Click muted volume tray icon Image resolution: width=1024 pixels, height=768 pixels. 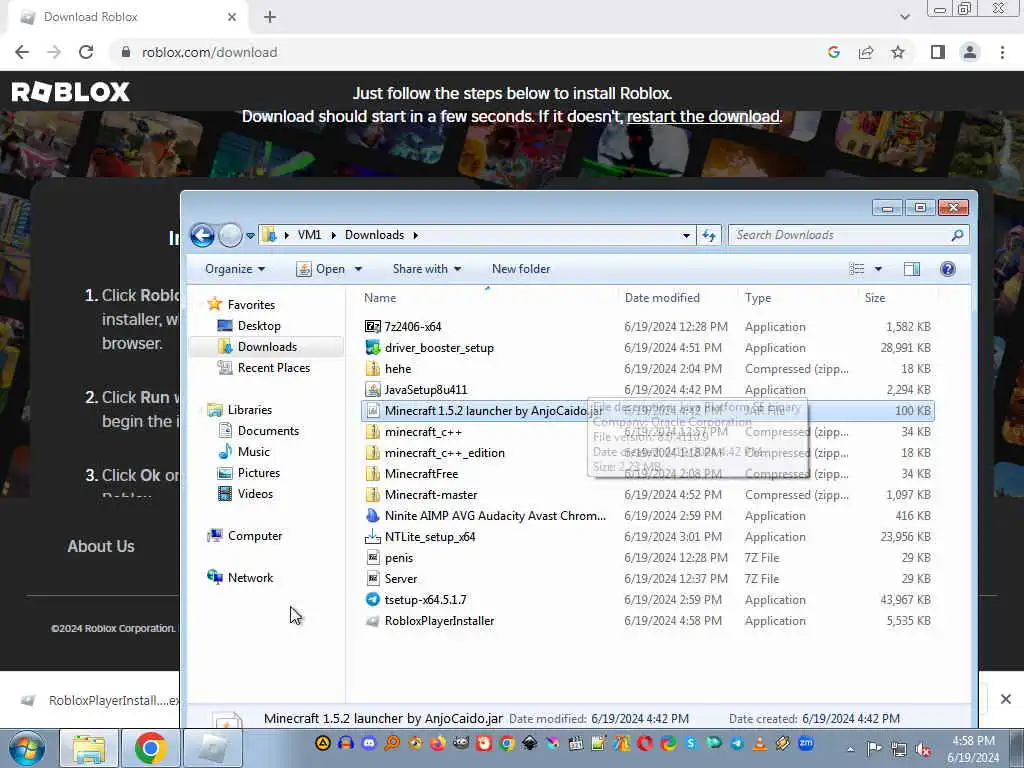[x=923, y=749]
